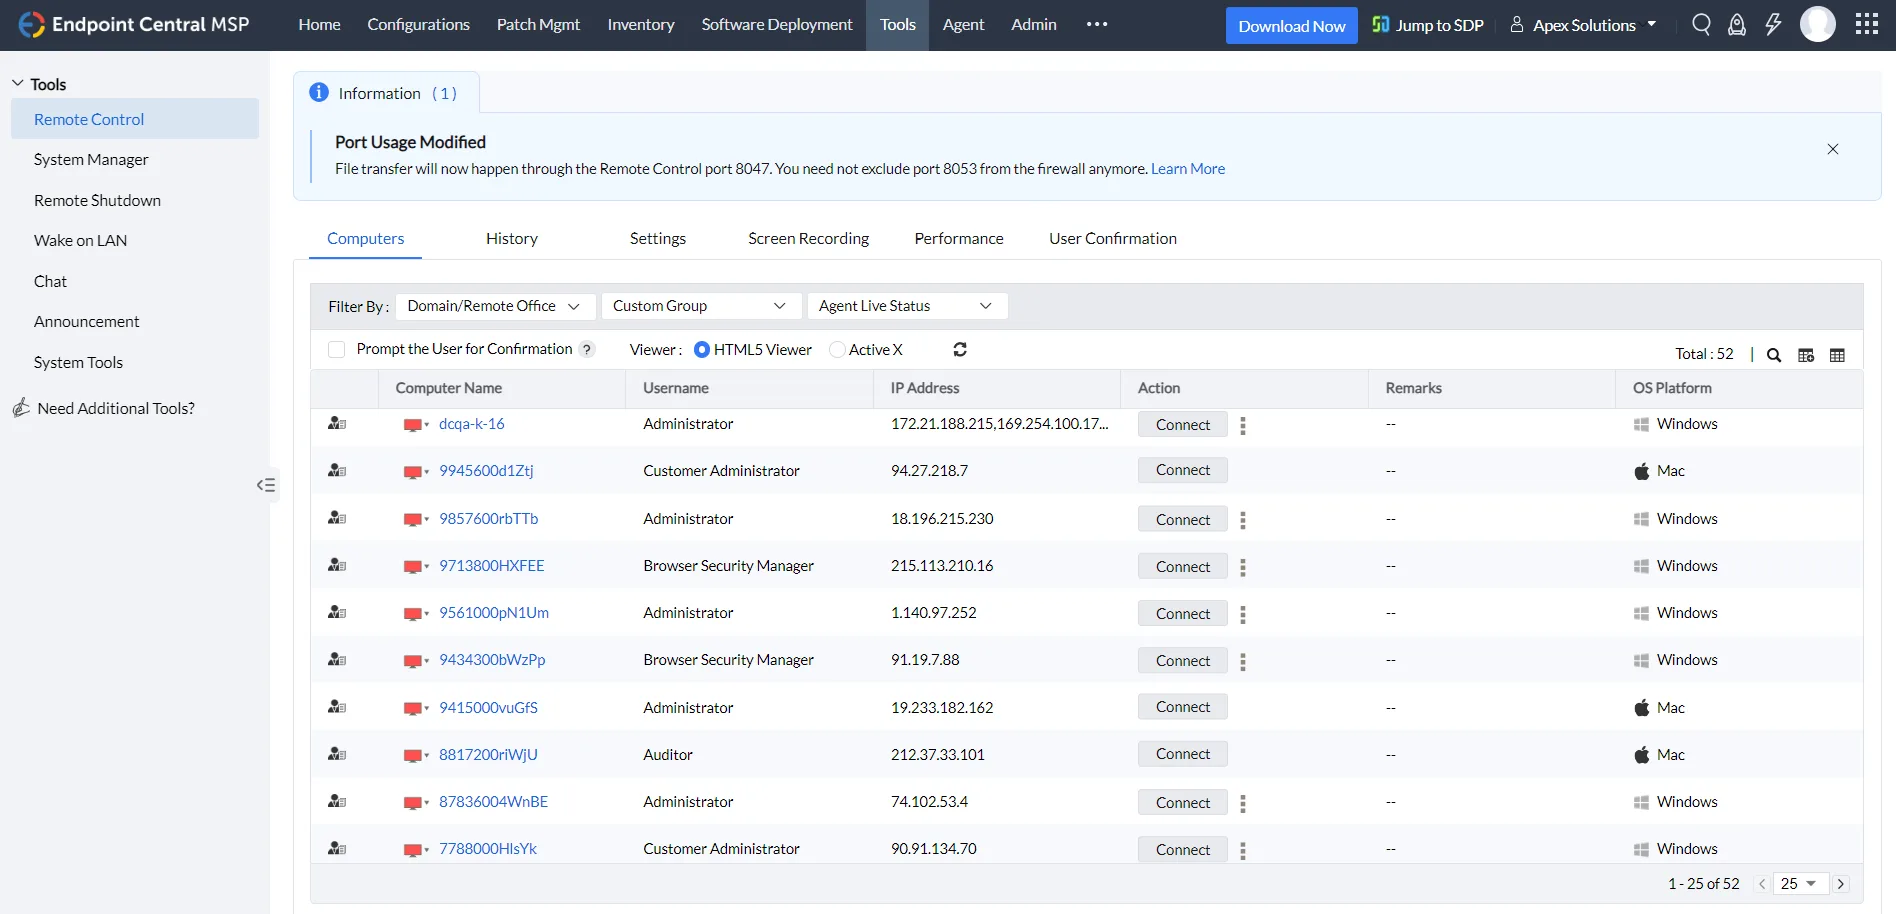The image size is (1896, 914).
Task: Open Wake on LAN in sidebar
Action: pos(80,240)
